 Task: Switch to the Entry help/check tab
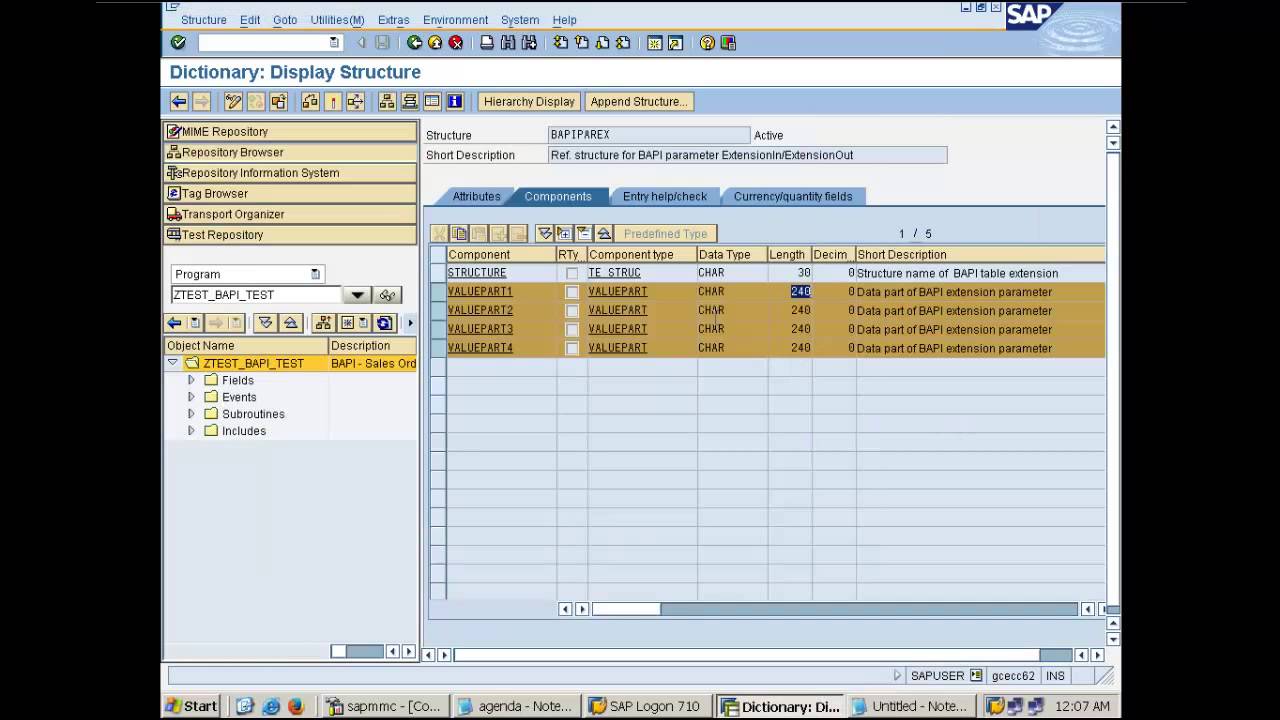pos(664,196)
